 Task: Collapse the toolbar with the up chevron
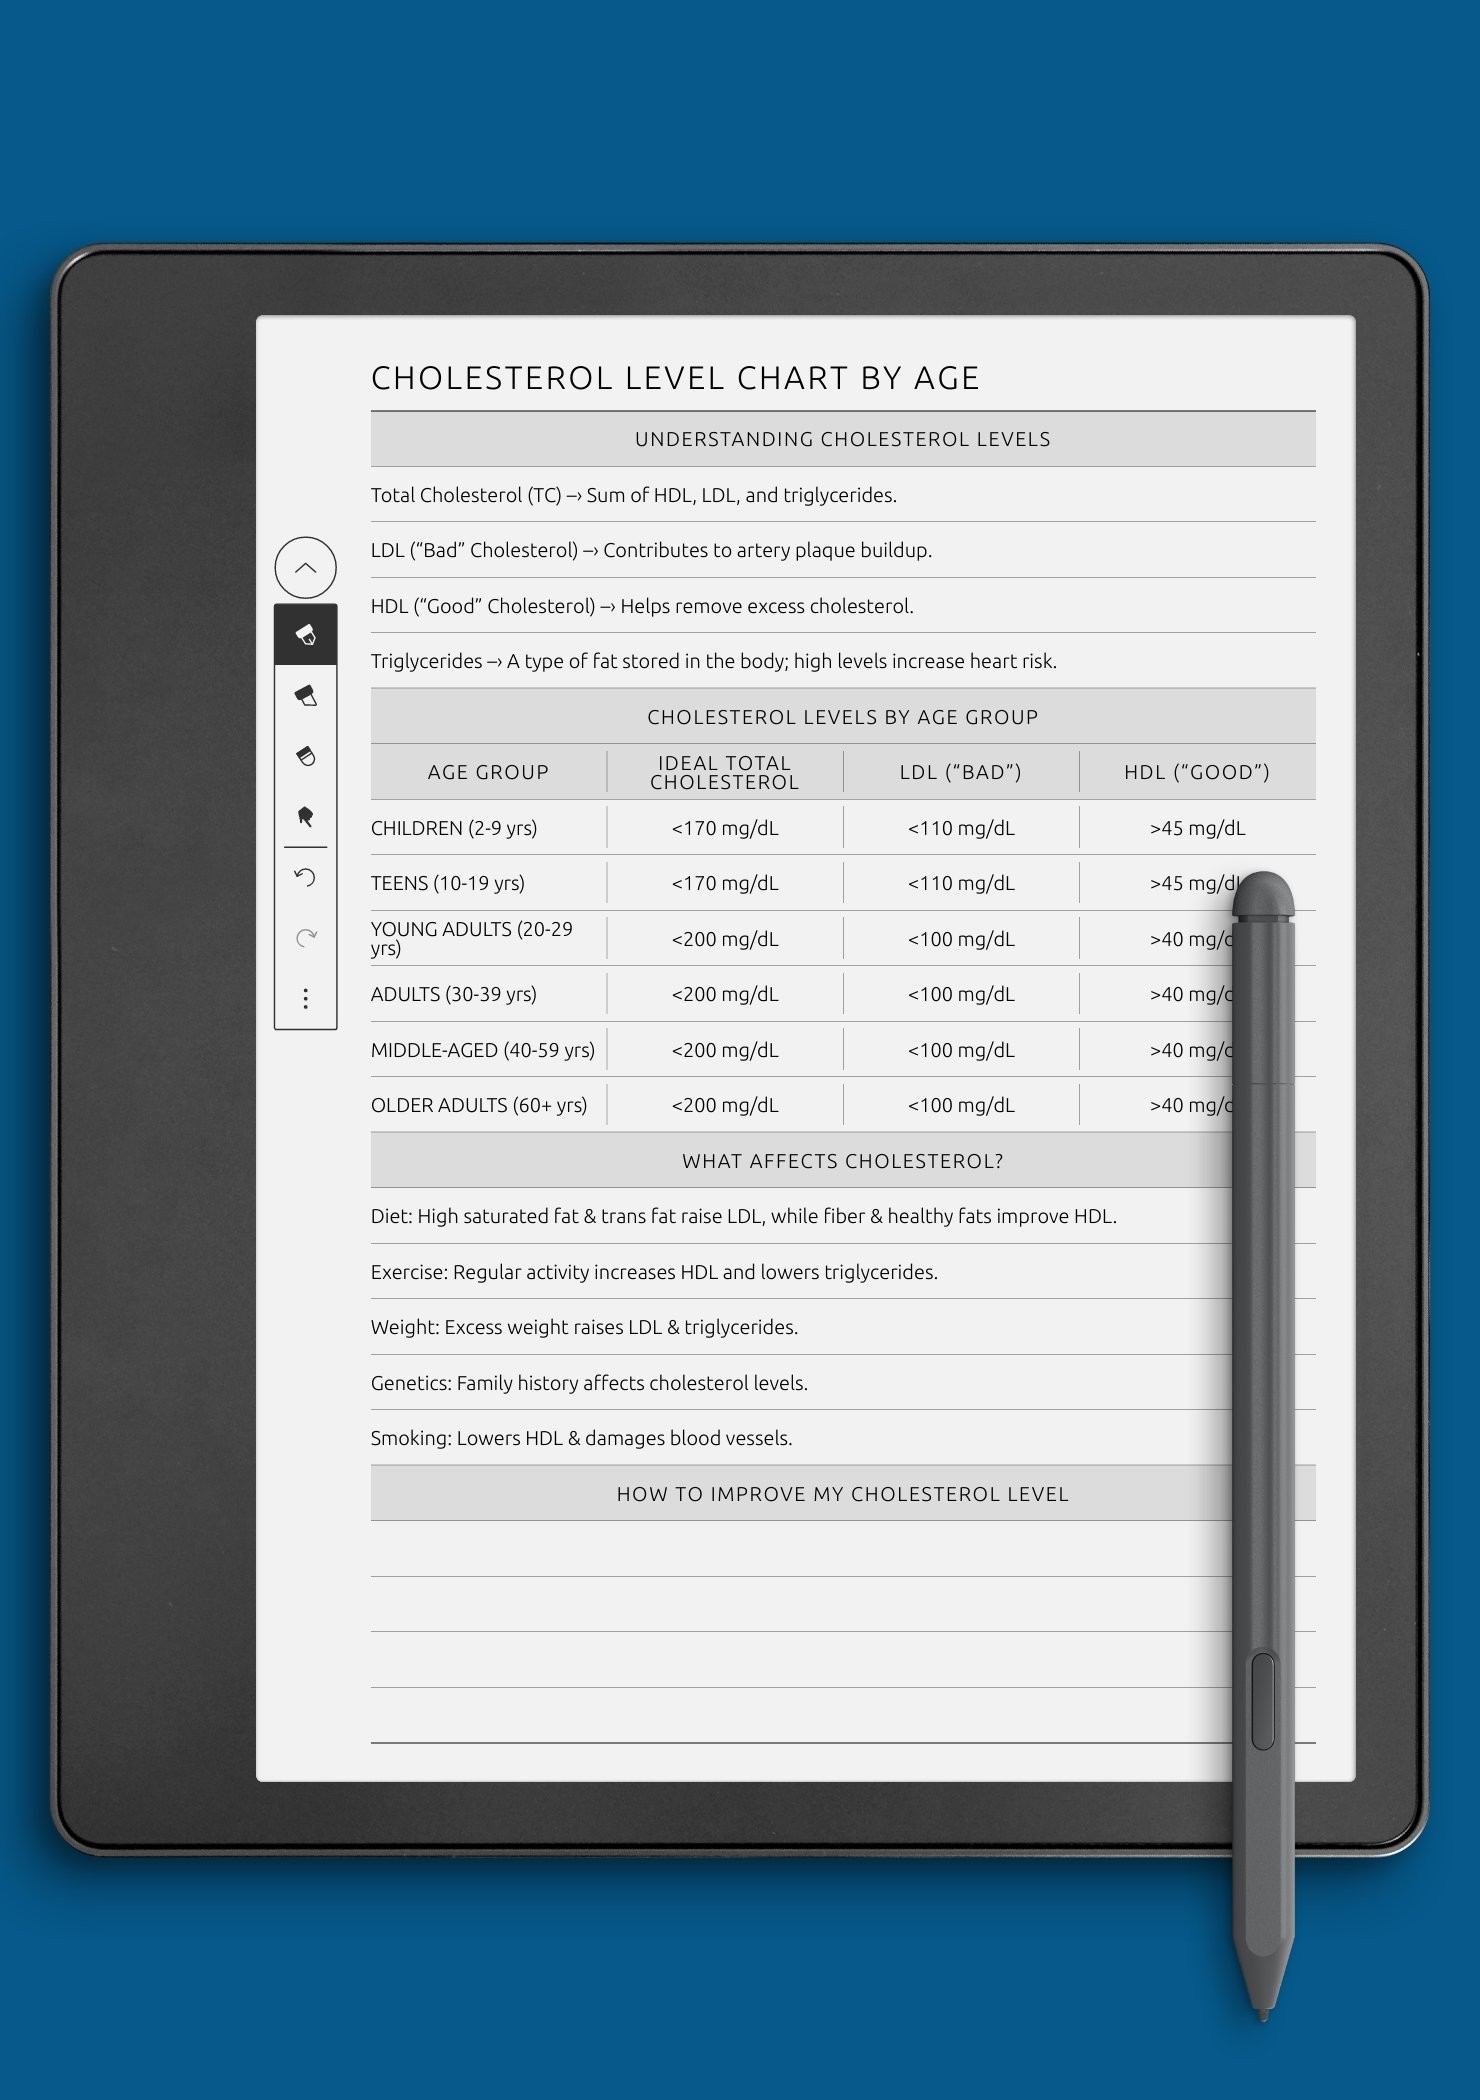click(305, 568)
